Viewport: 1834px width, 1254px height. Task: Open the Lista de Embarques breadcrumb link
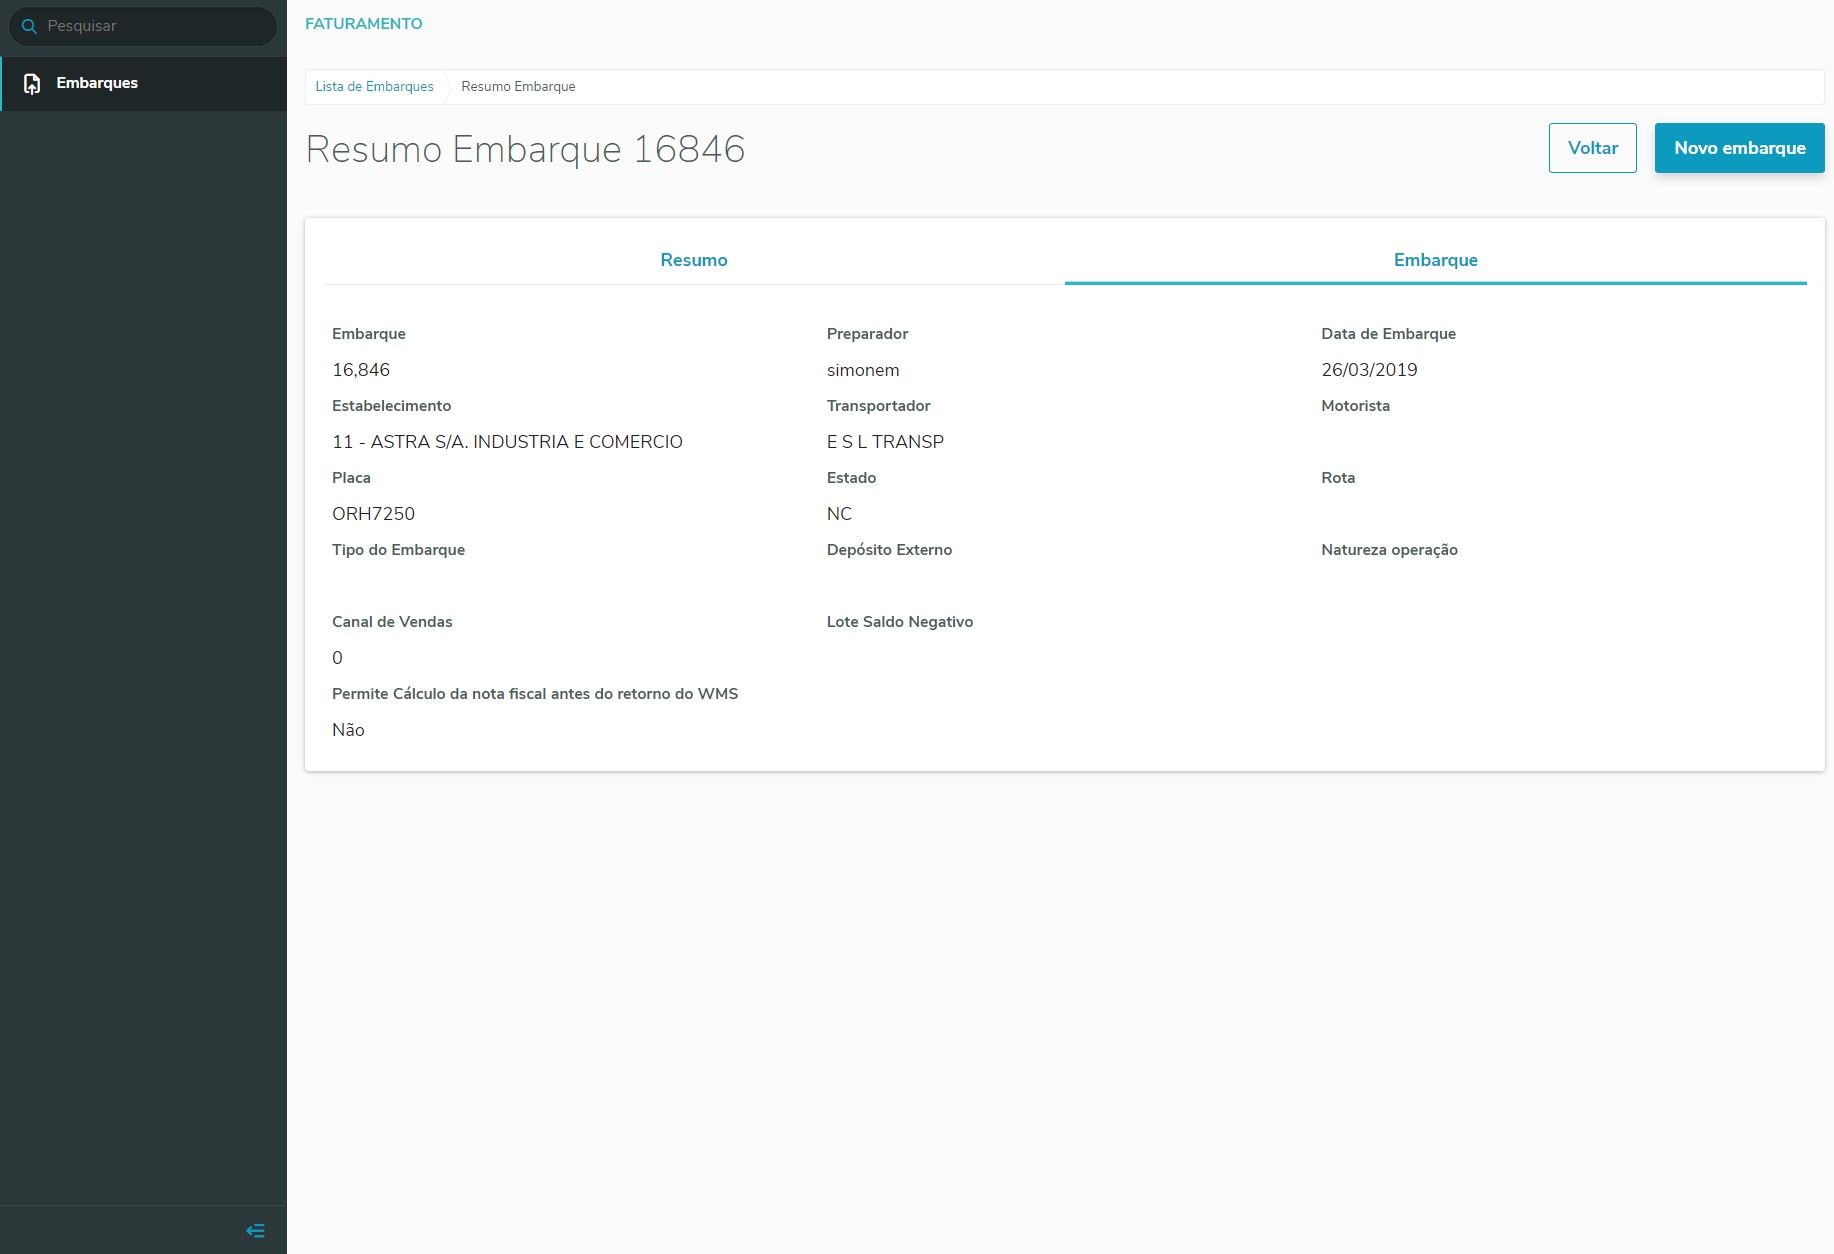(375, 87)
